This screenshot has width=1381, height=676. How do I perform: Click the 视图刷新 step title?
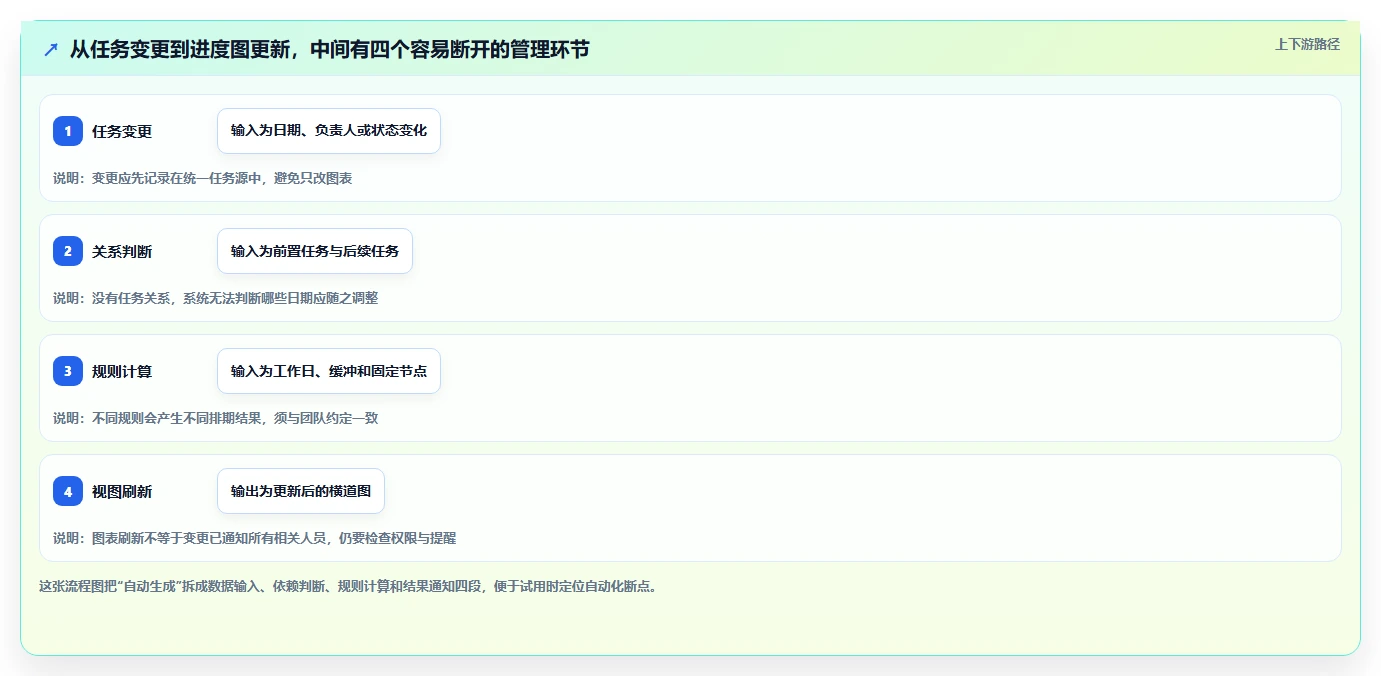(x=122, y=491)
